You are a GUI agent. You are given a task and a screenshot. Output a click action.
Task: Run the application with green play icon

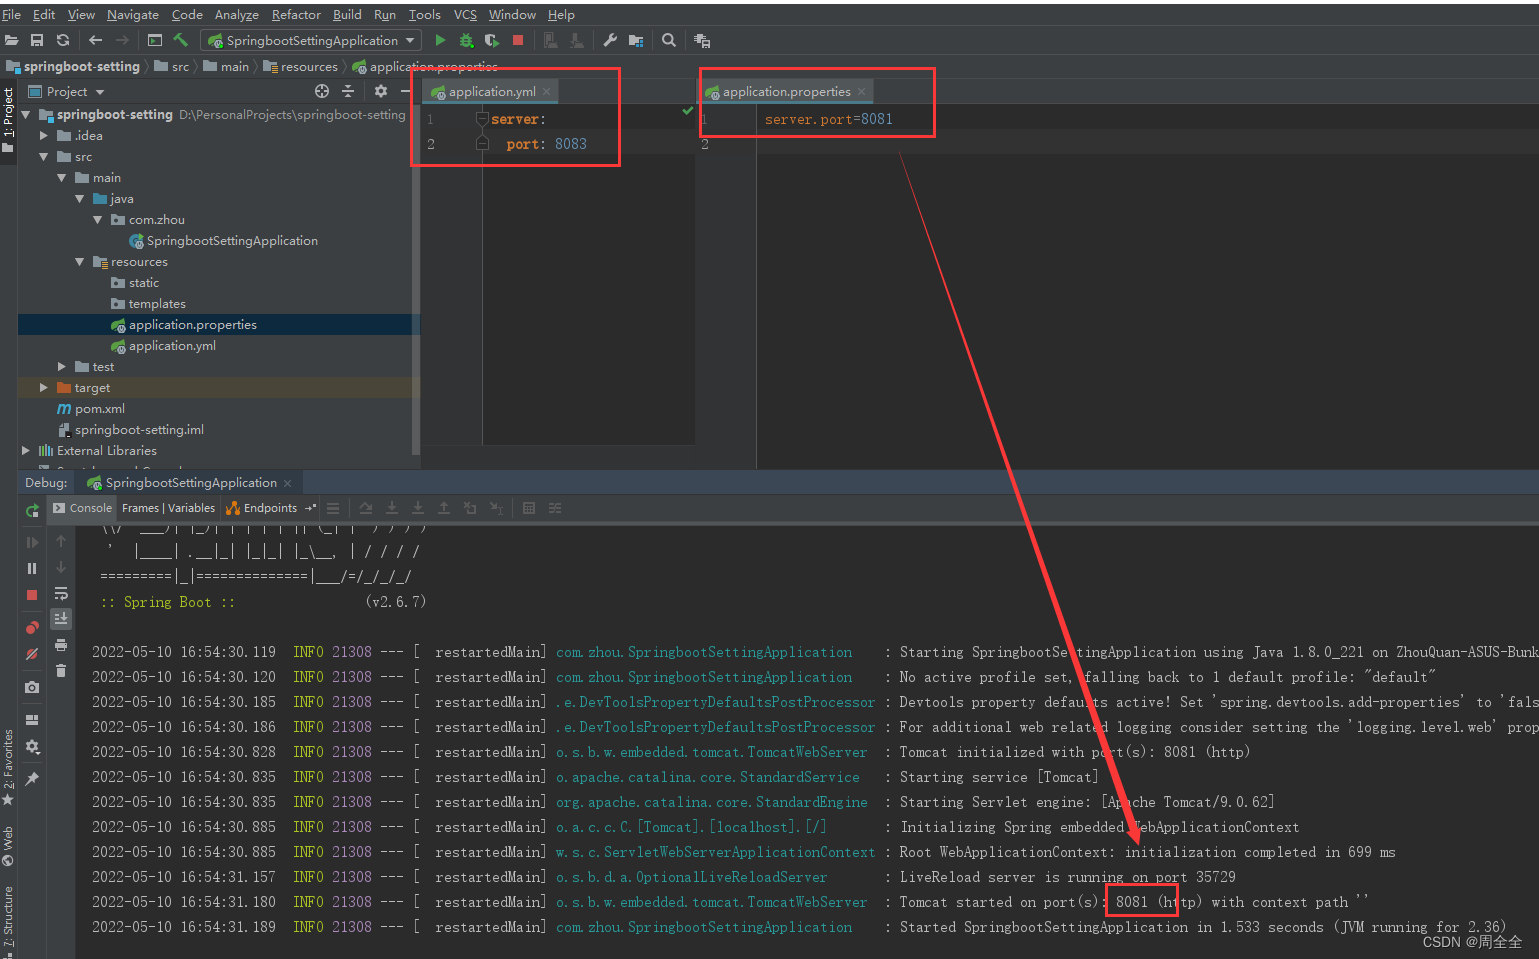(440, 40)
